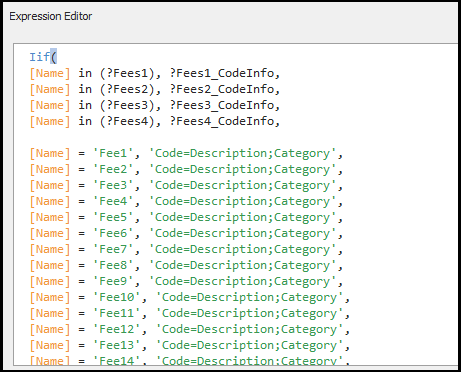Click the [Name] field on the Fee10 line
The height and width of the screenshot is (372, 461).
tap(50, 297)
